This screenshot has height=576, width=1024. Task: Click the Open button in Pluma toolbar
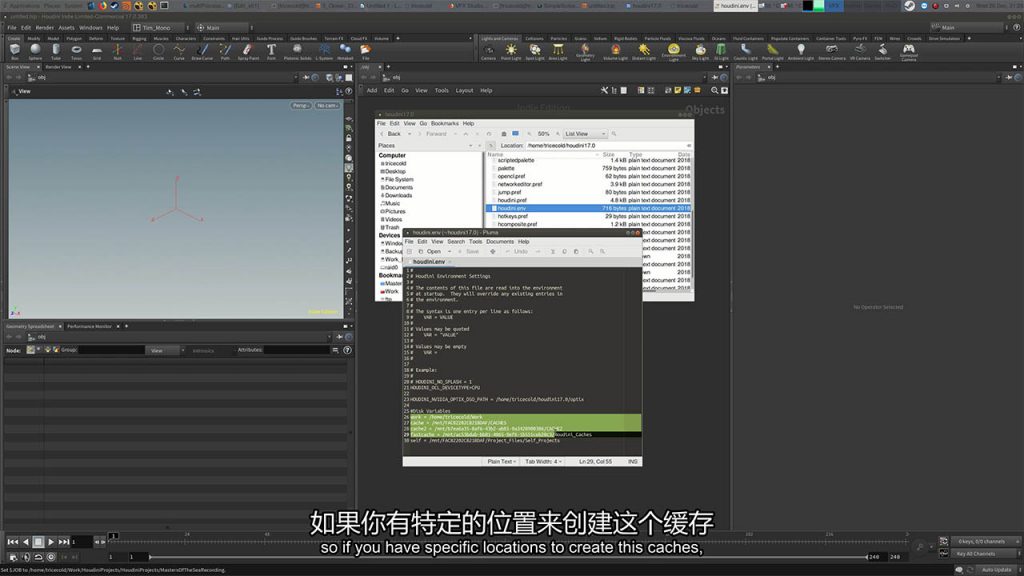pos(430,251)
